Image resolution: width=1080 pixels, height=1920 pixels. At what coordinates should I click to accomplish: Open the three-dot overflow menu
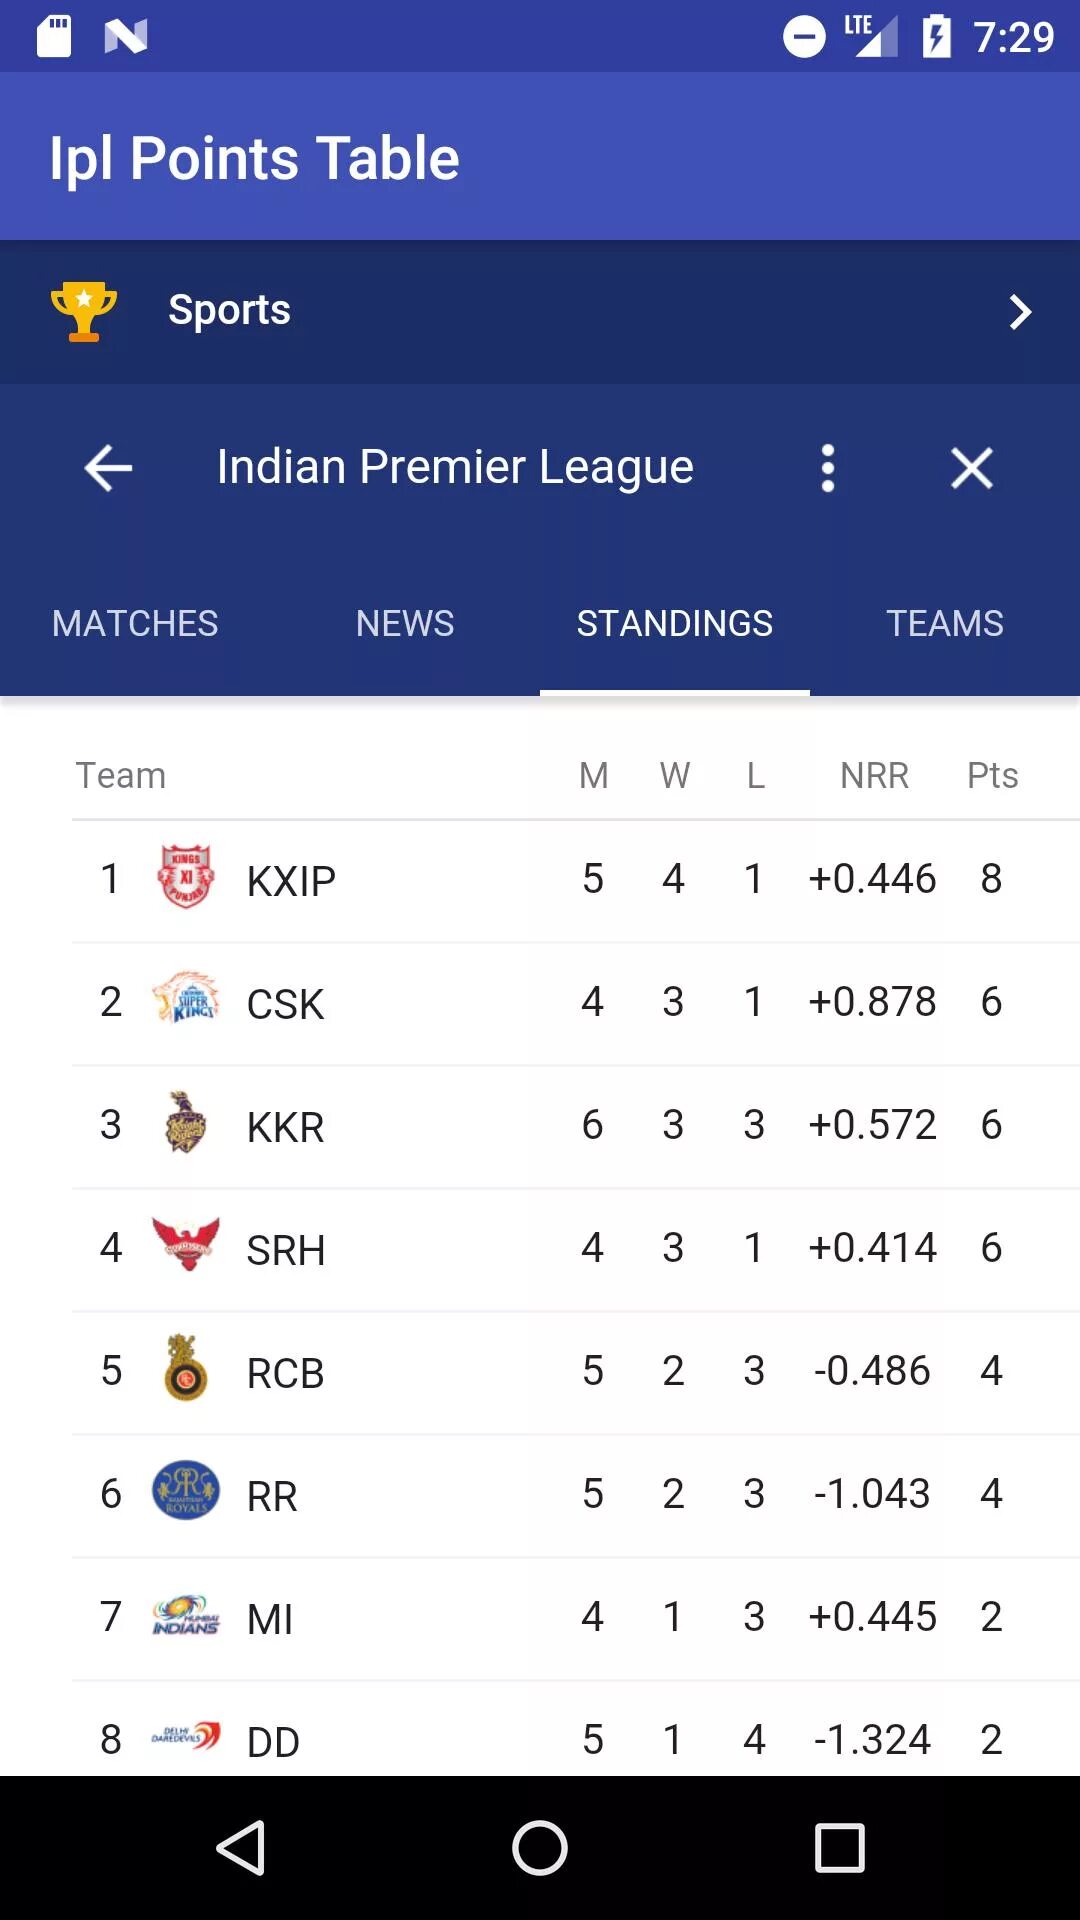pos(827,468)
